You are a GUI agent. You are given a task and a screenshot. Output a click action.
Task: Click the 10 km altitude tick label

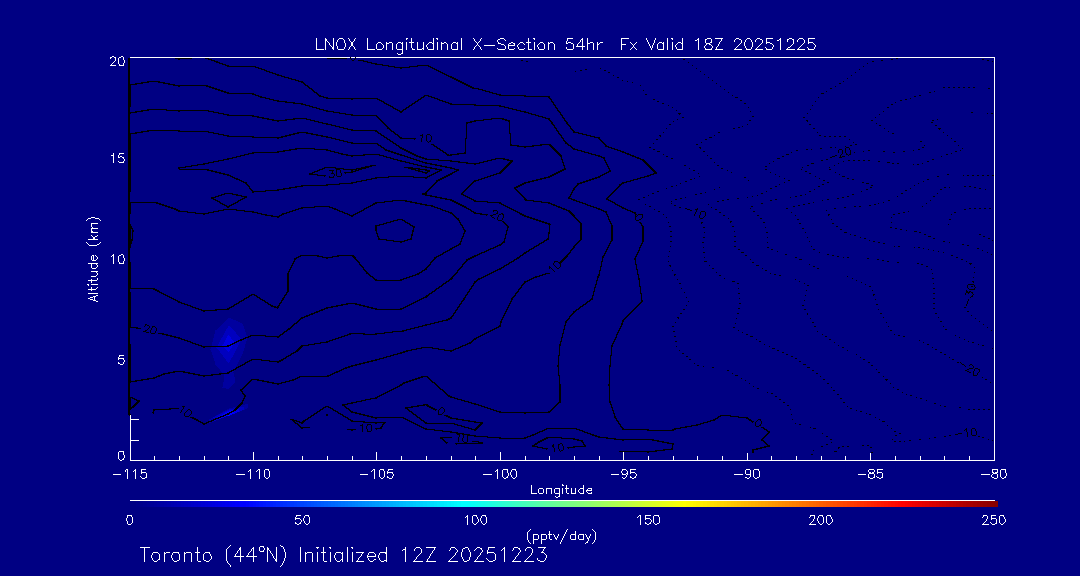point(117,259)
